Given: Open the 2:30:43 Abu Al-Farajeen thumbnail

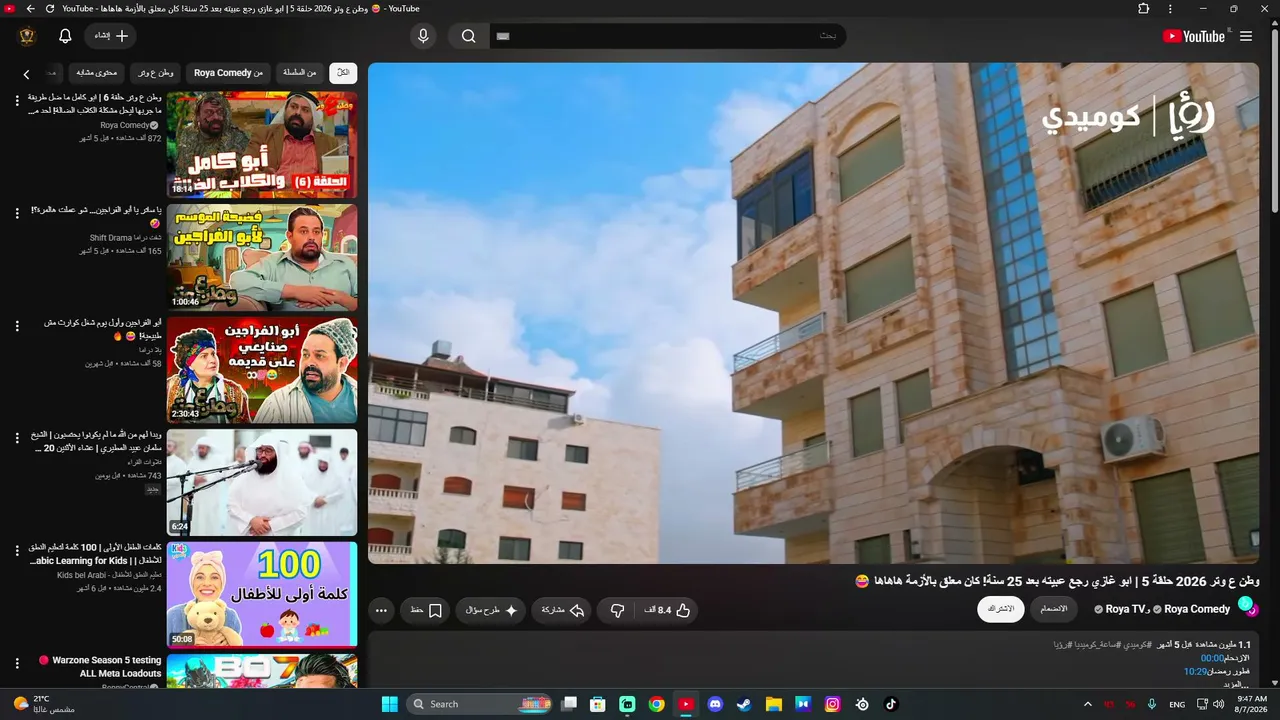Looking at the screenshot, I should 262,370.
